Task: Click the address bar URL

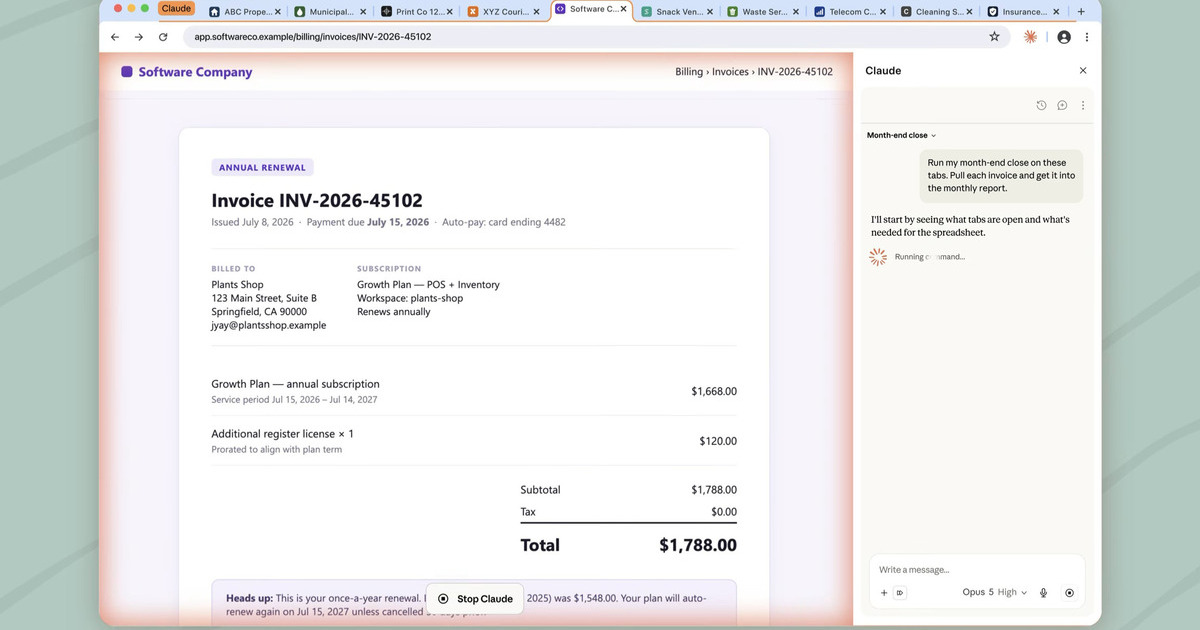Action: click(312, 37)
